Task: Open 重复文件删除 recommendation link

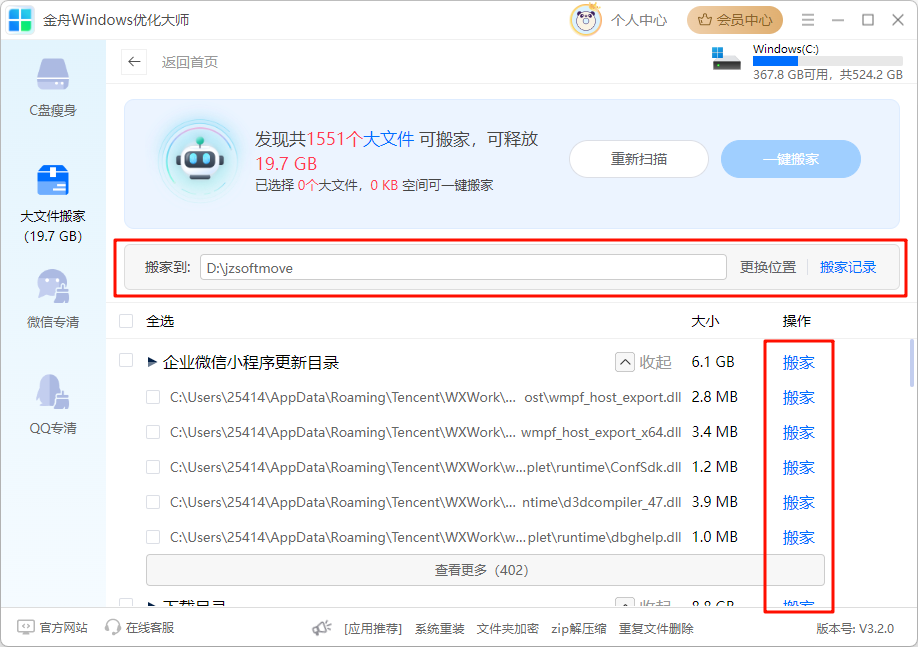Action: tap(656, 629)
